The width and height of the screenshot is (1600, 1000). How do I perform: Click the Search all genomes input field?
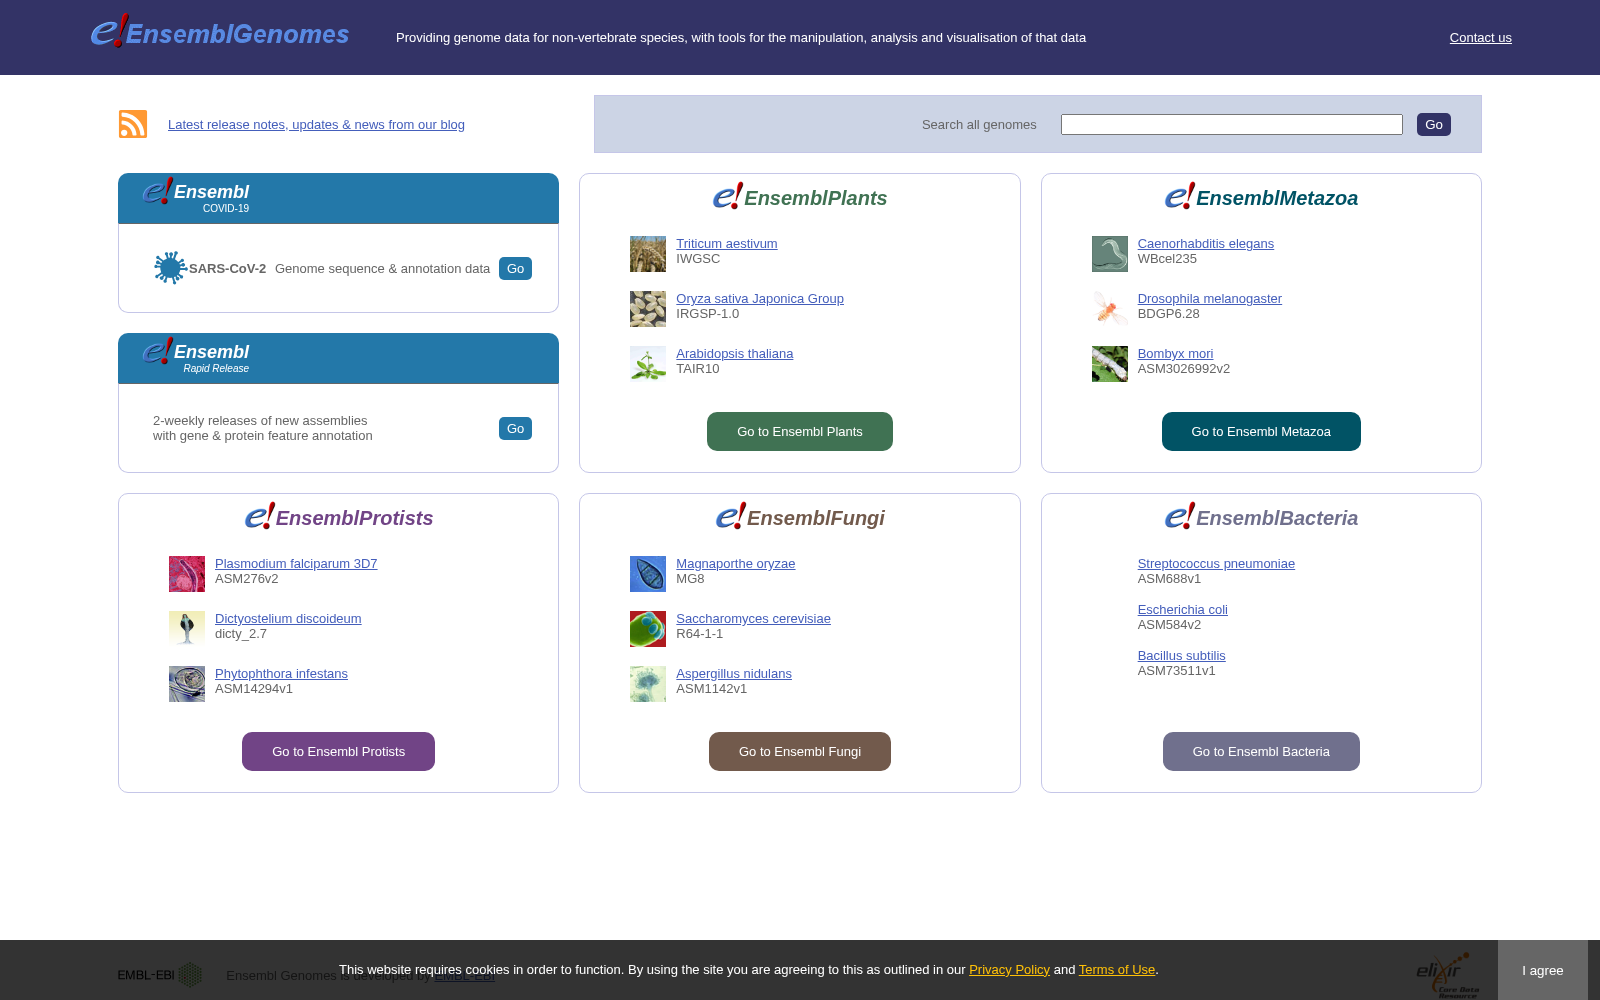click(x=1232, y=124)
